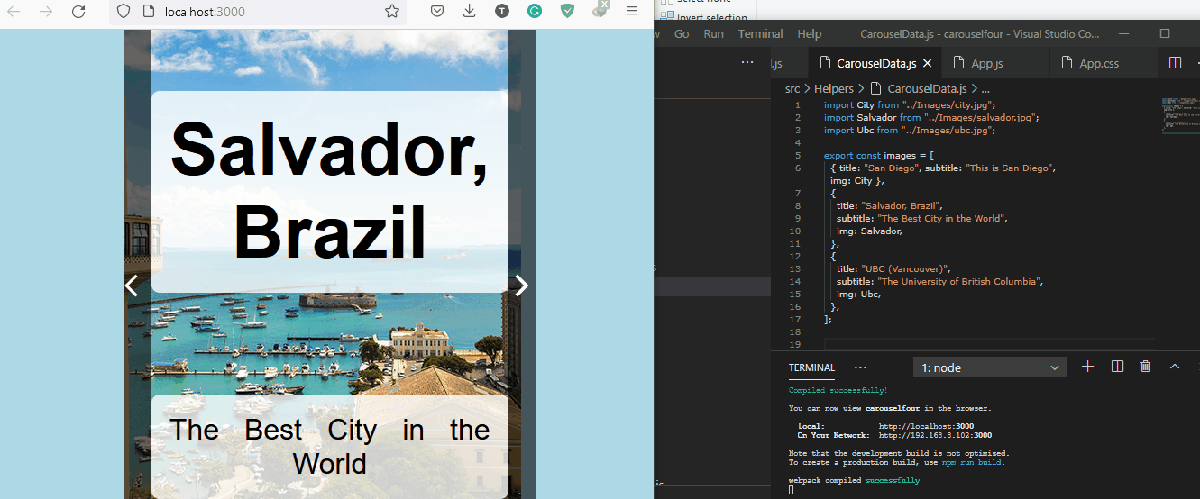The image size is (1200, 499).
Task: Kill the terminal with trash icon
Action: (1146, 367)
